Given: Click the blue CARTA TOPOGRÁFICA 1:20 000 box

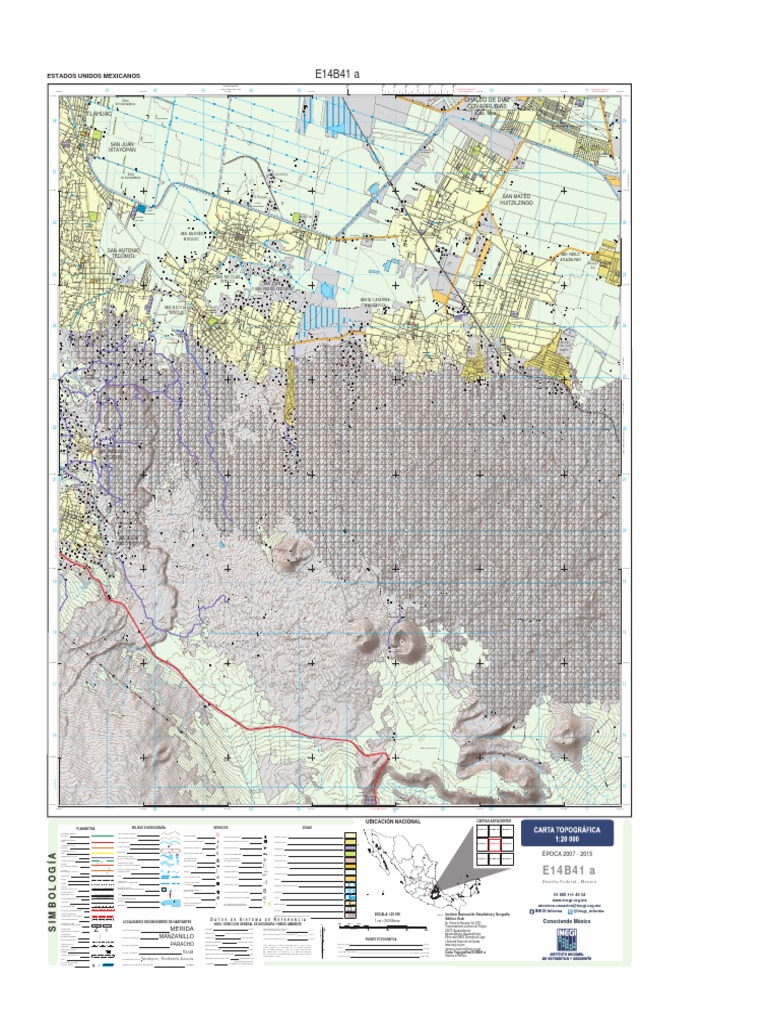Looking at the screenshot, I should [x=568, y=833].
